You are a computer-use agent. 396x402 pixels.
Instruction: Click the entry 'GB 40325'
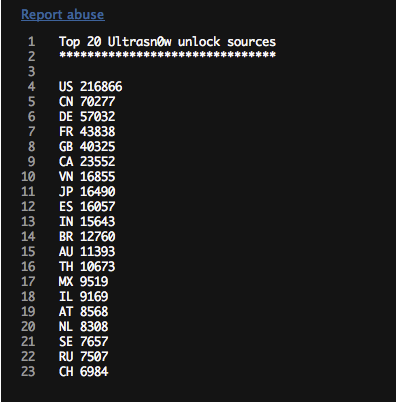click(87, 147)
